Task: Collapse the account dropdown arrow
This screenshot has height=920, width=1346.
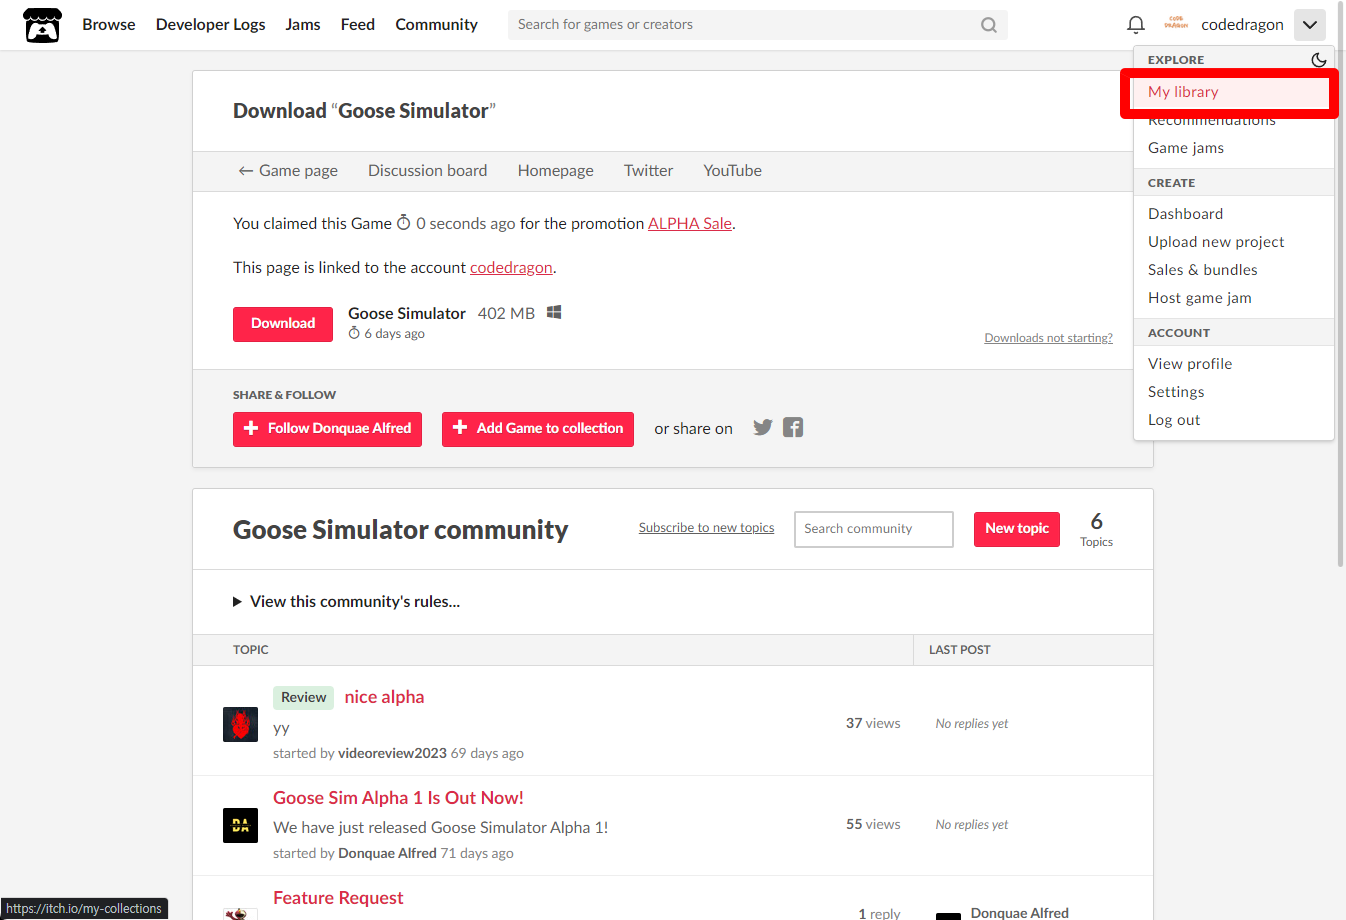Action: (1310, 25)
